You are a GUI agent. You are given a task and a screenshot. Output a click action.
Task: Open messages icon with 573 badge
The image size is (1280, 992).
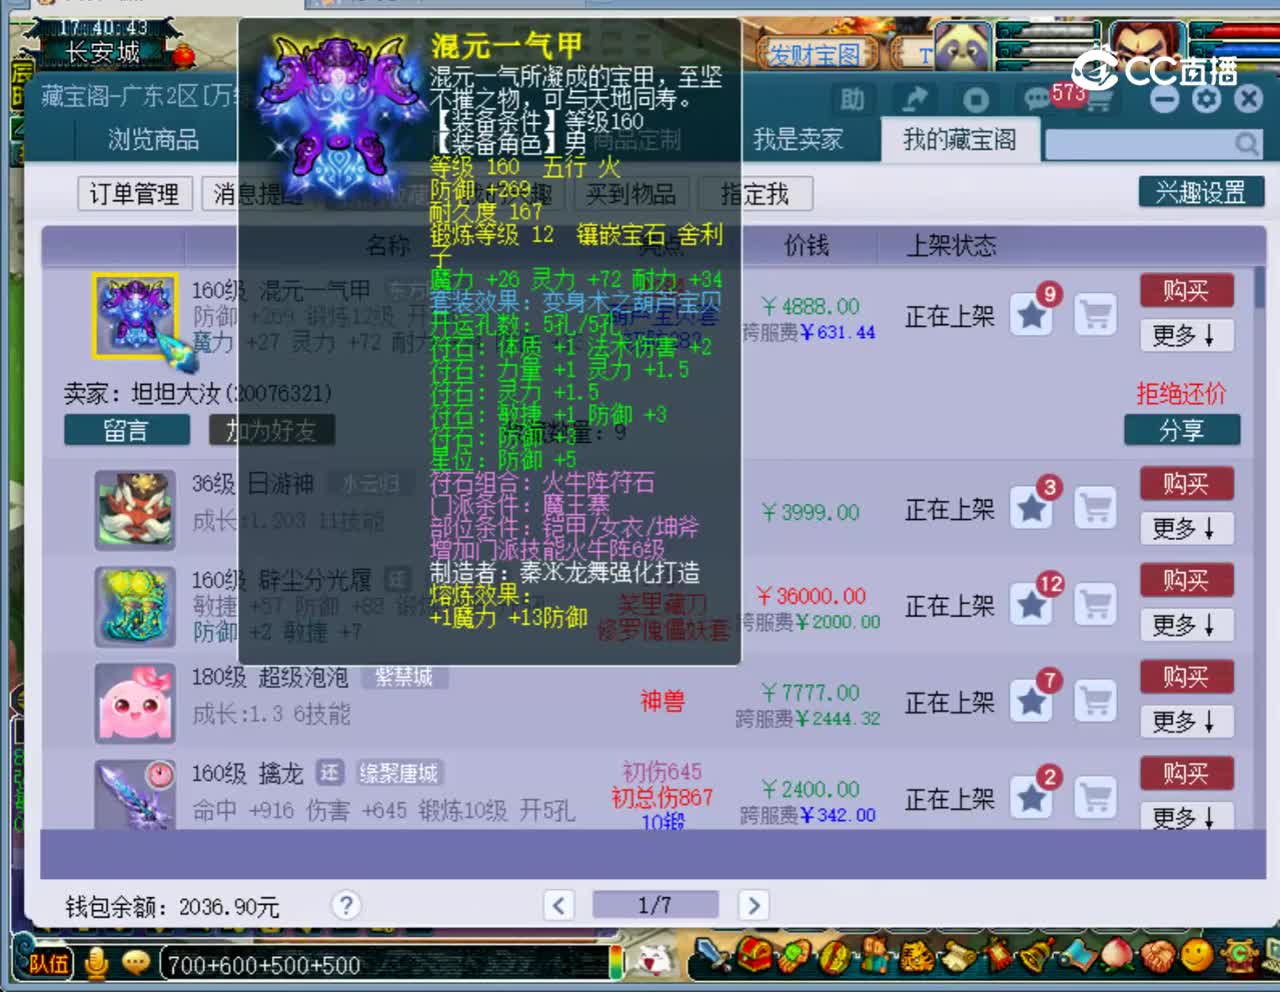1037,99
